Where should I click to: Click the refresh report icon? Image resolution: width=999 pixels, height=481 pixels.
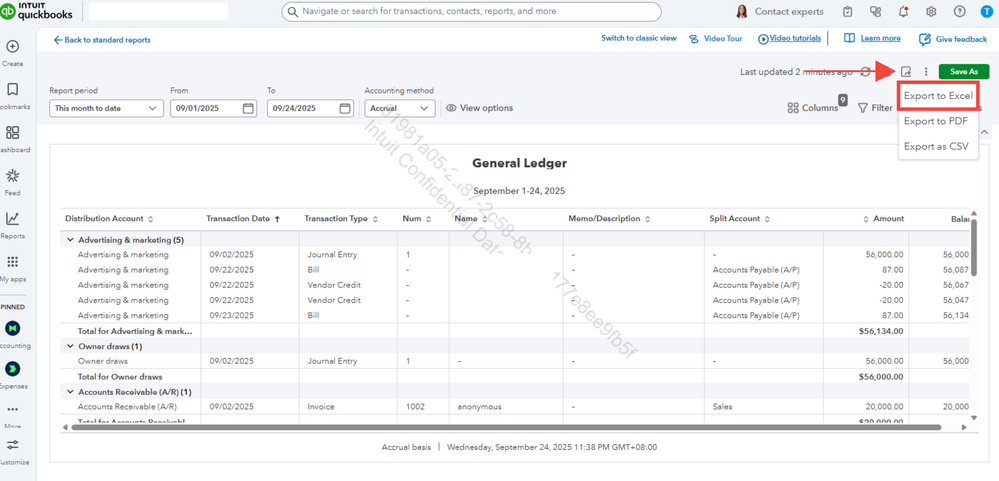[865, 72]
